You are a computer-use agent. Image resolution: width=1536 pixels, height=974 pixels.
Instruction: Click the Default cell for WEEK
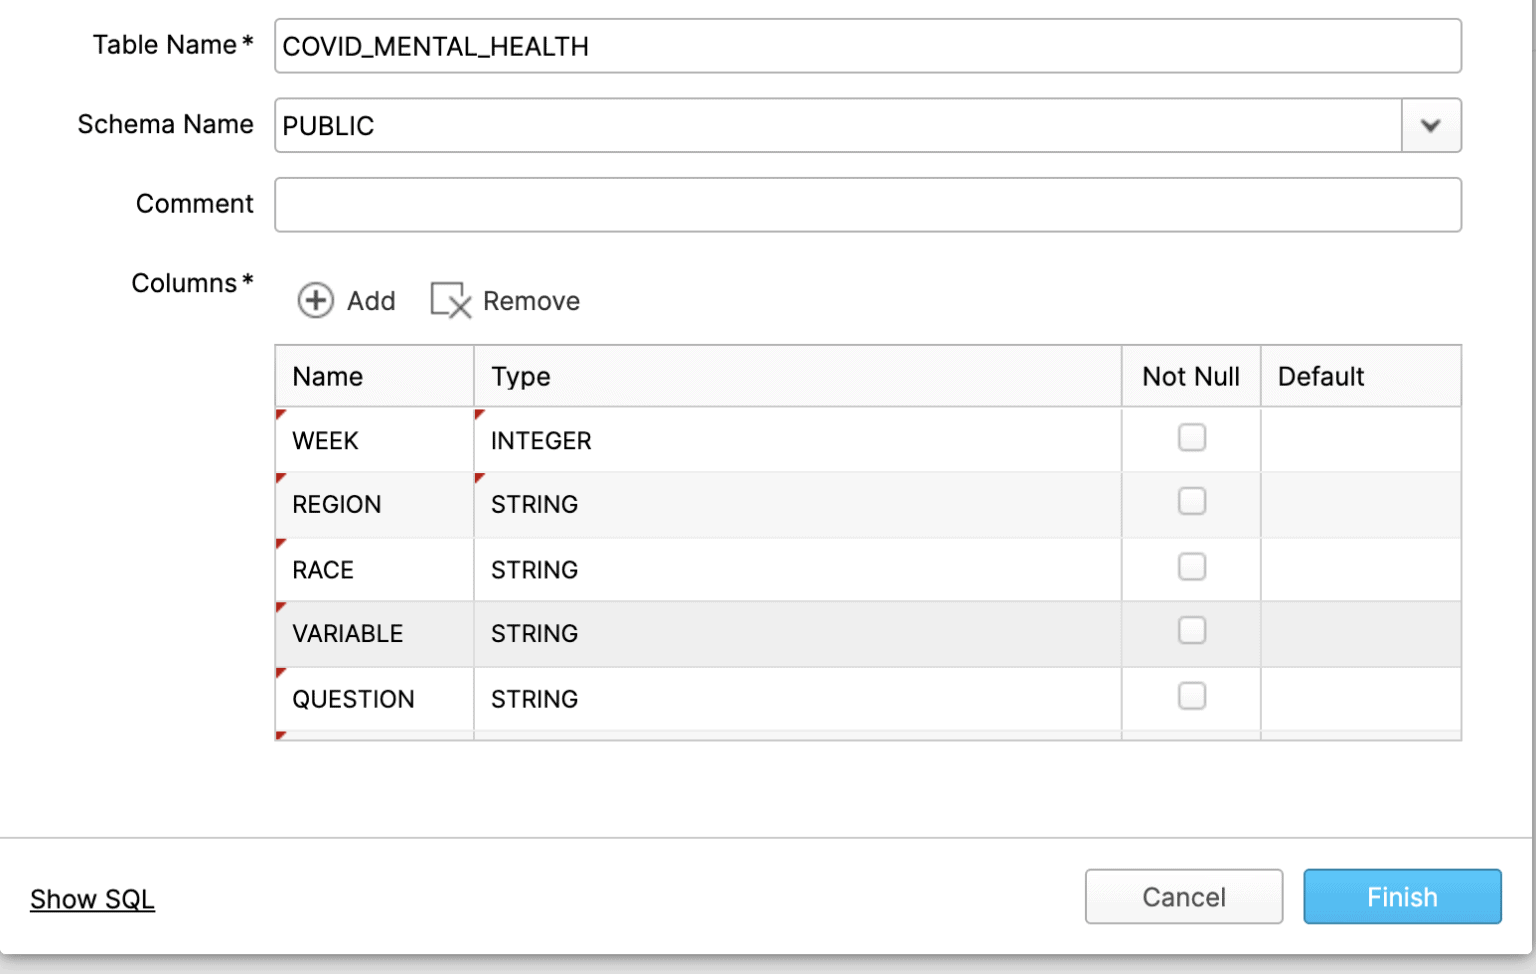(1360, 440)
